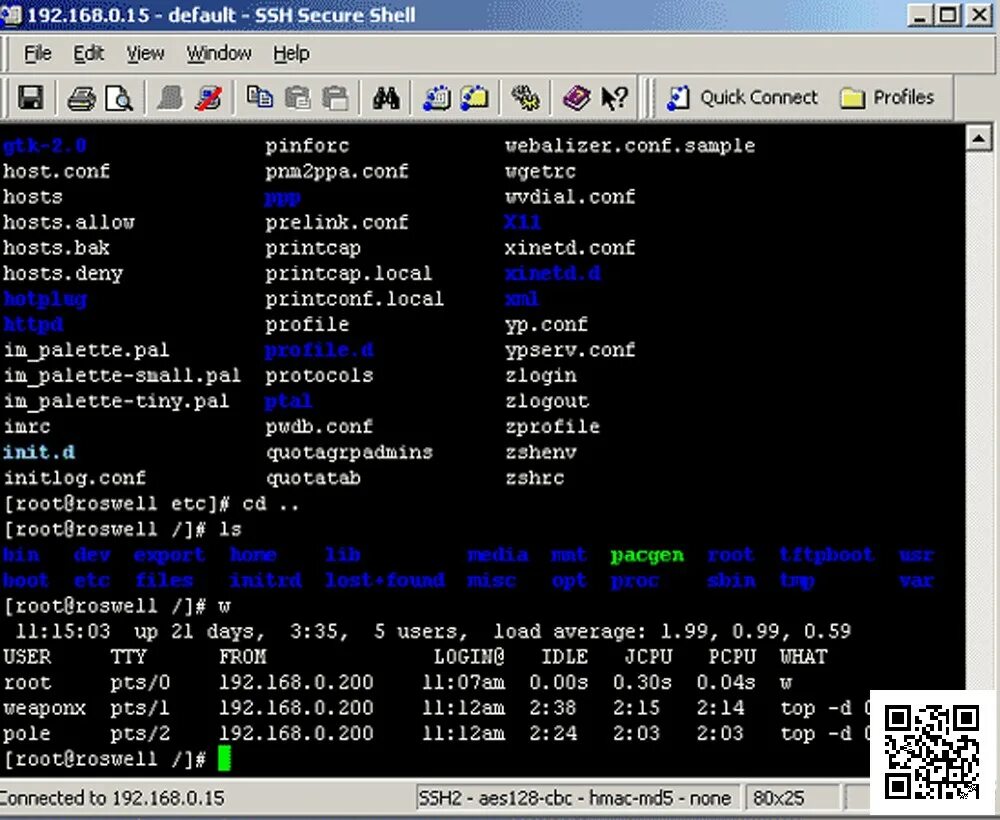The height and width of the screenshot is (820, 1000).
Task: Click the "webalizer.conf.sample" file name
Action: [x=630, y=146]
